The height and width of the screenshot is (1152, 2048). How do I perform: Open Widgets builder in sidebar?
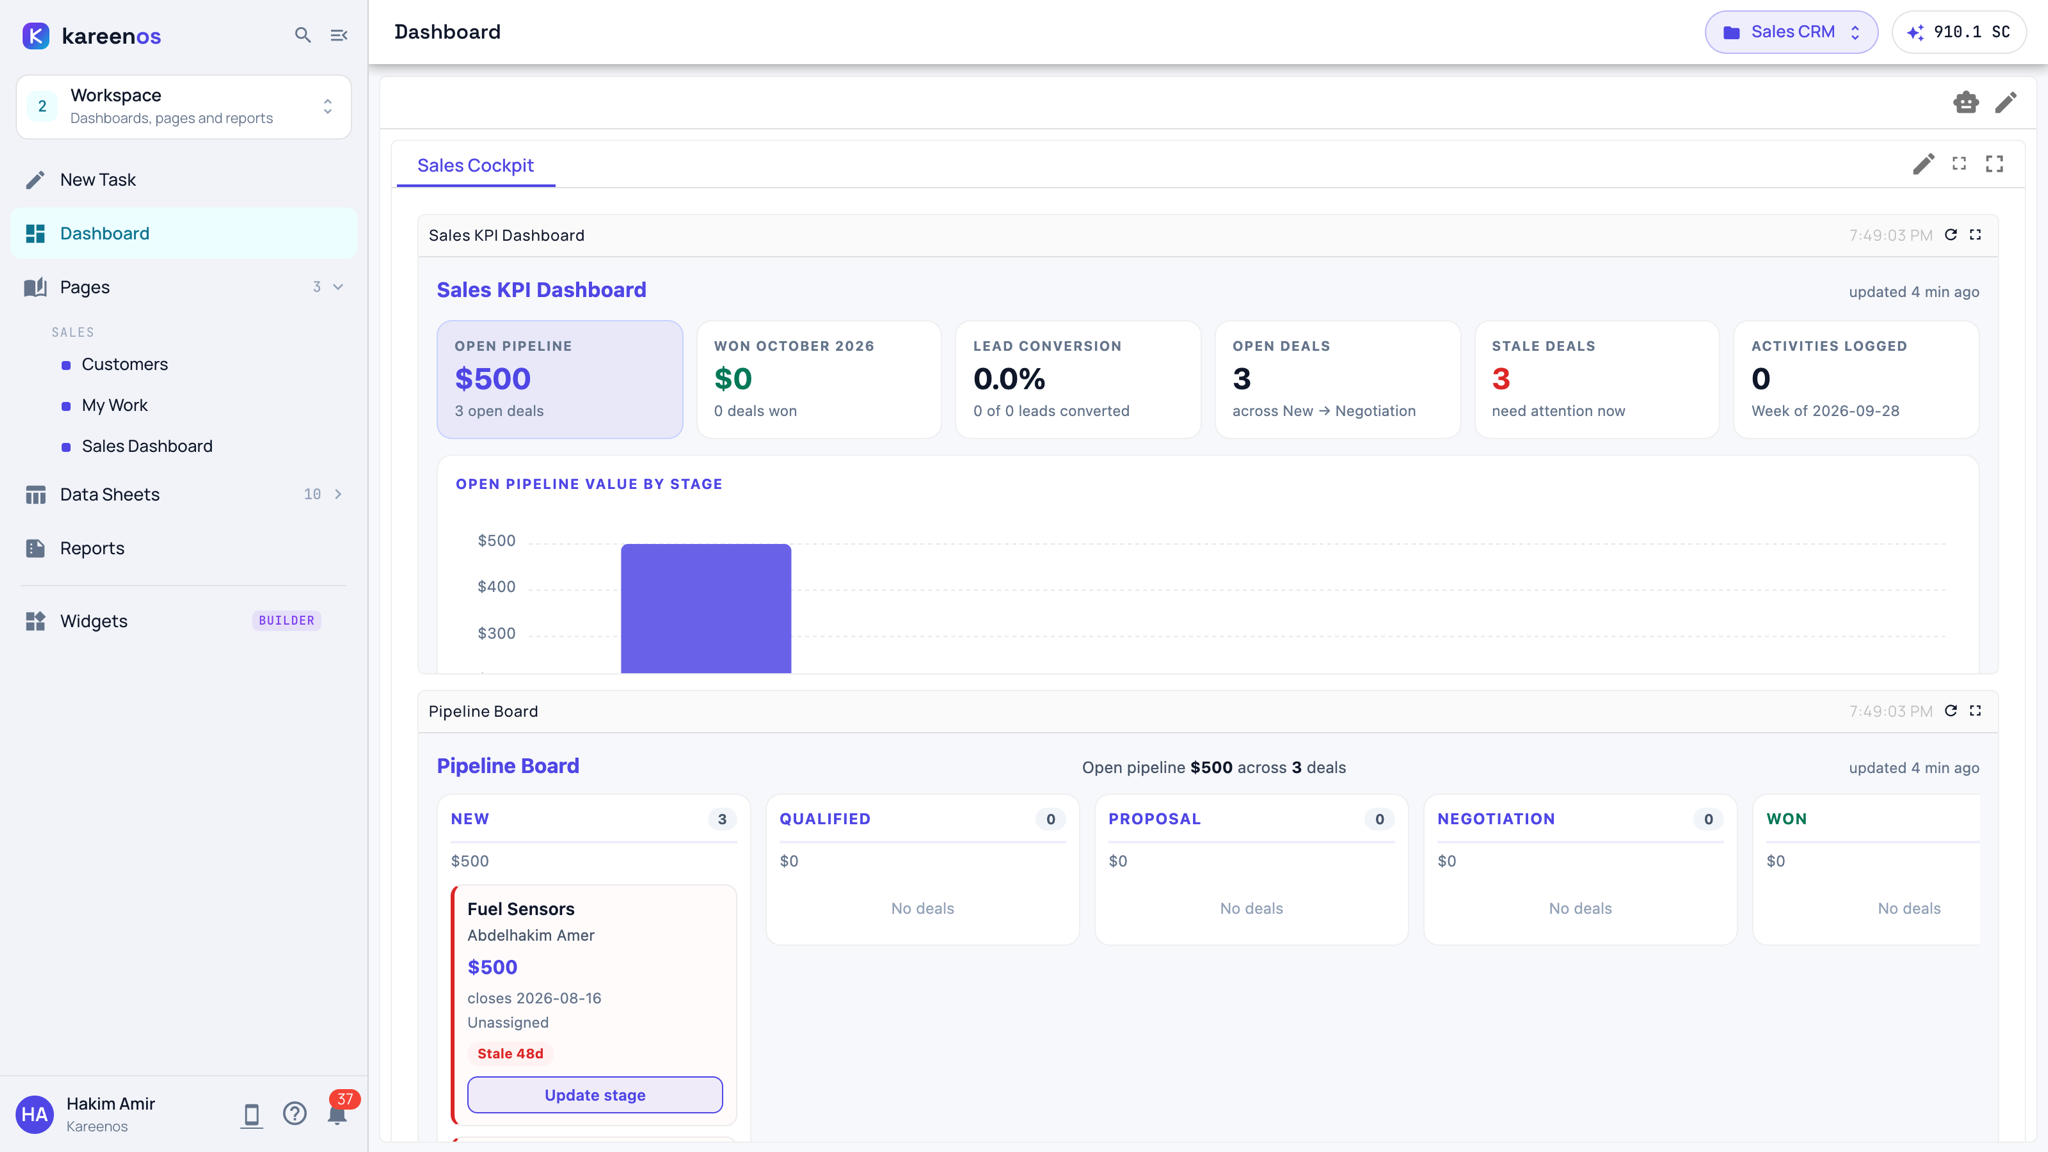pos(184,621)
